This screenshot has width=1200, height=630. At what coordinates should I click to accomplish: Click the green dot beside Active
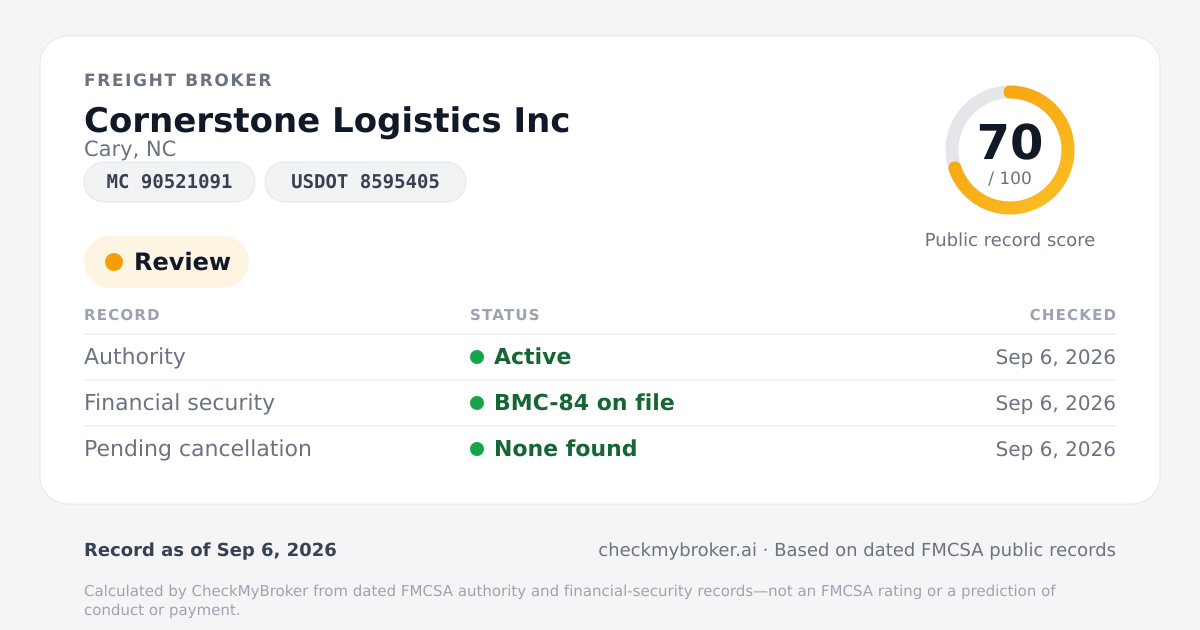click(477, 357)
